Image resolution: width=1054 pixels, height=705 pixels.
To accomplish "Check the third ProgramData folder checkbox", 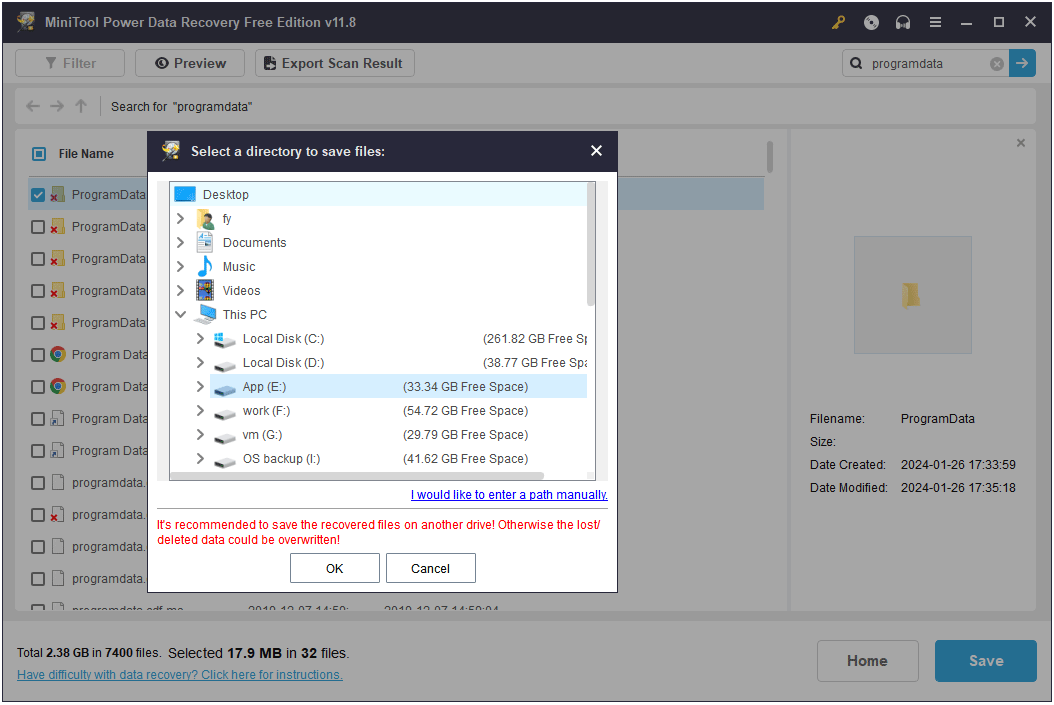I will pyautogui.click(x=38, y=259).
